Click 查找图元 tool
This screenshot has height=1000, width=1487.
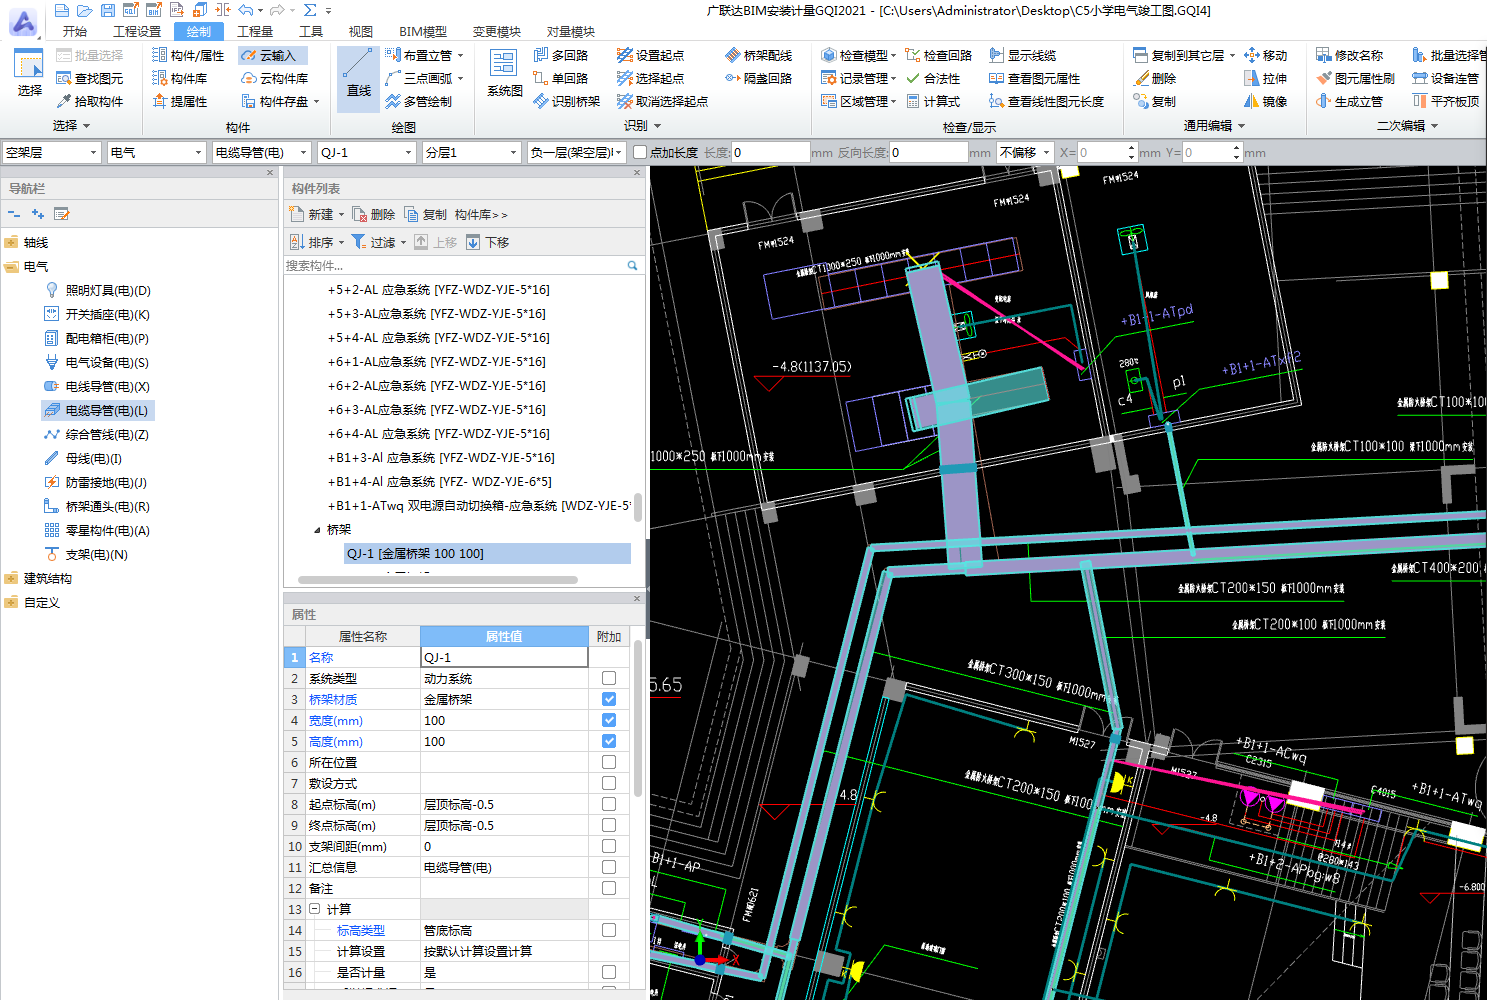[x=90, y=78]
